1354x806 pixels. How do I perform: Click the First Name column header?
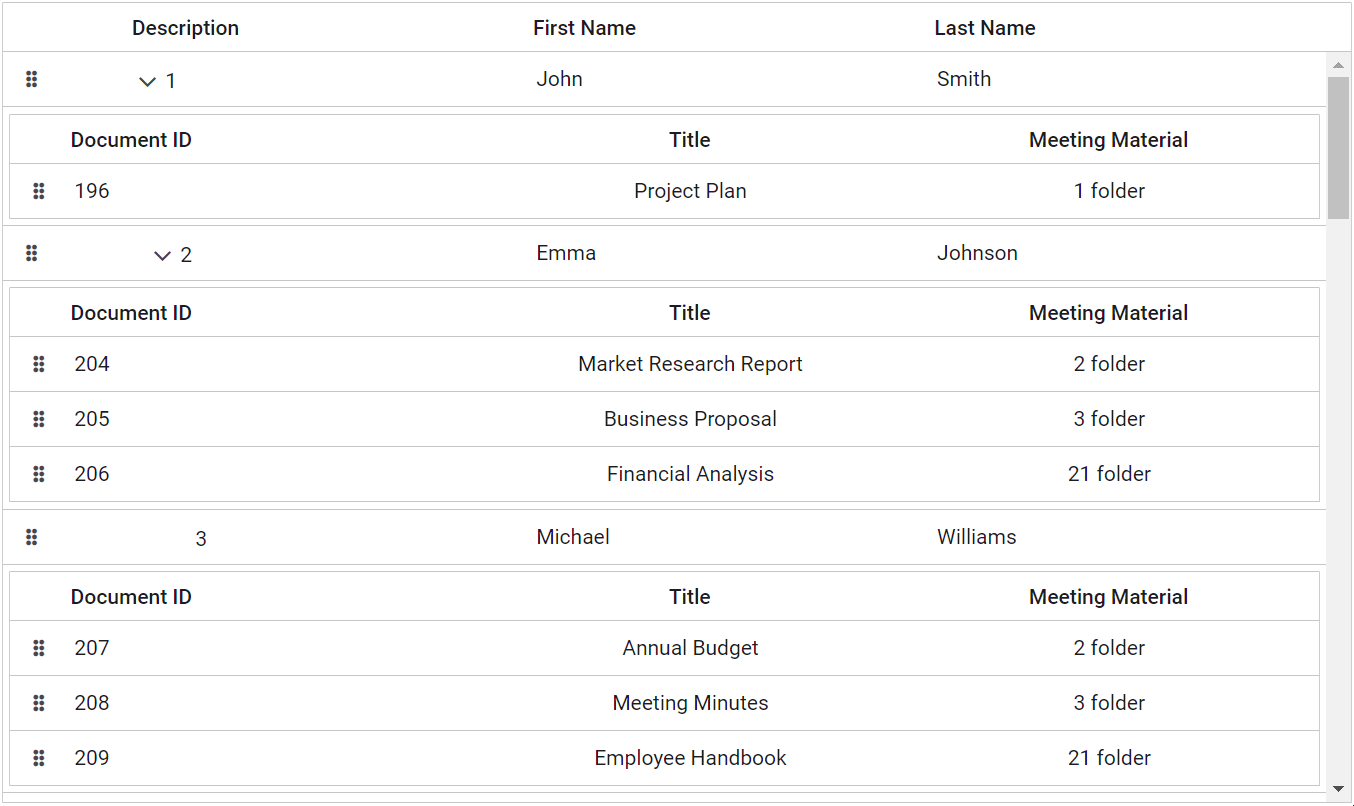(584, 28)
